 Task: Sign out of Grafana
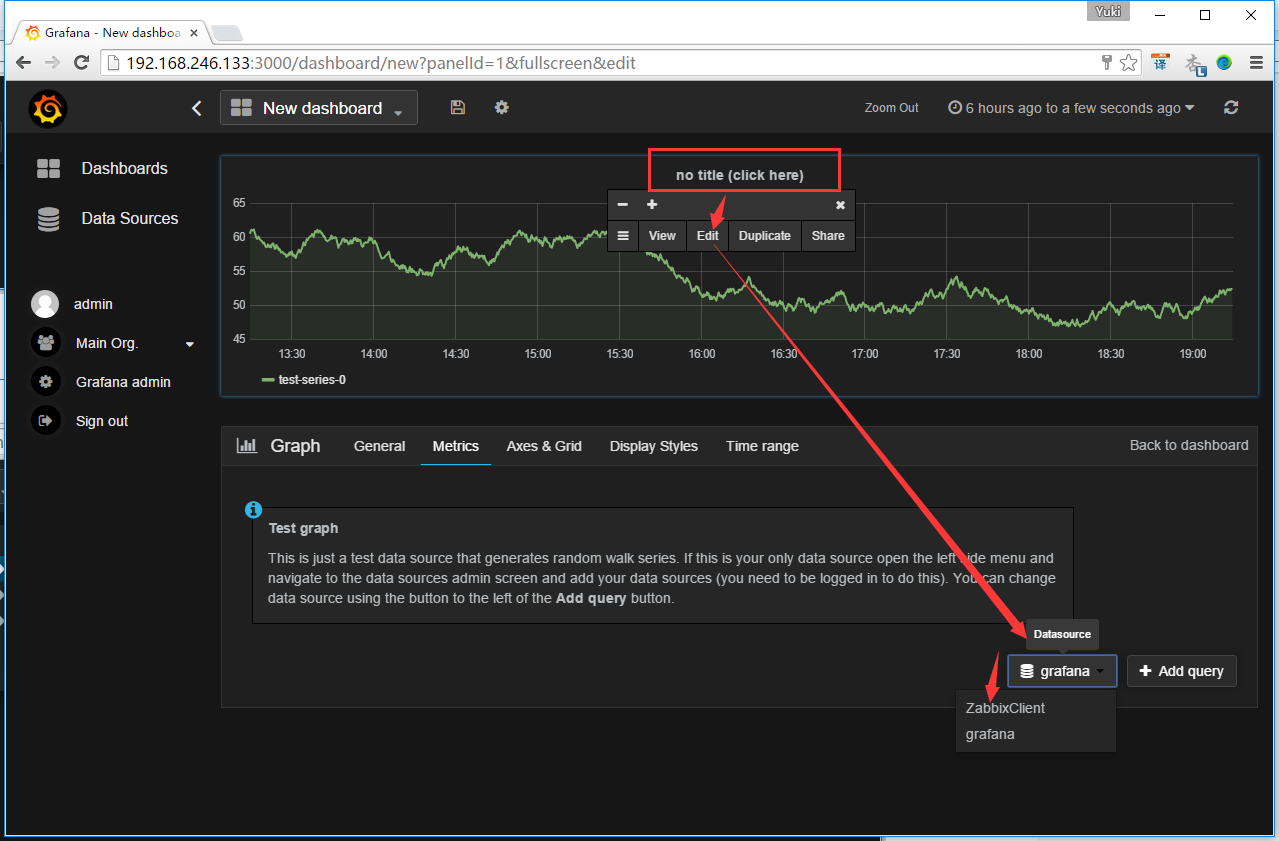click(102, 421)
